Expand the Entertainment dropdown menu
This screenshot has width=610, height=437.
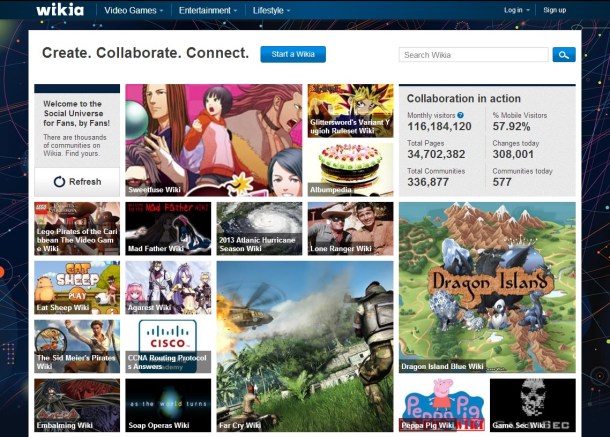click(208, 11)
